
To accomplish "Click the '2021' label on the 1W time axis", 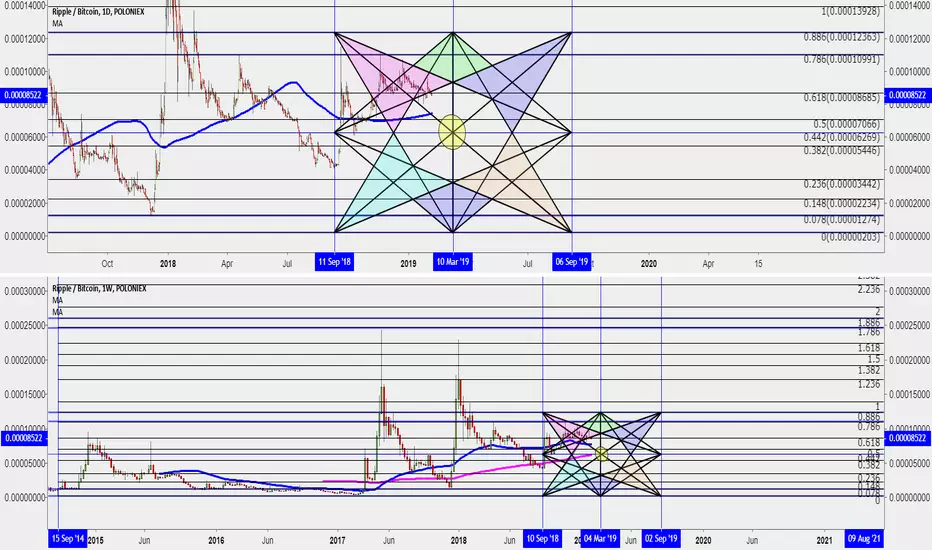I will pyautogui.click(x=824, y=540).
